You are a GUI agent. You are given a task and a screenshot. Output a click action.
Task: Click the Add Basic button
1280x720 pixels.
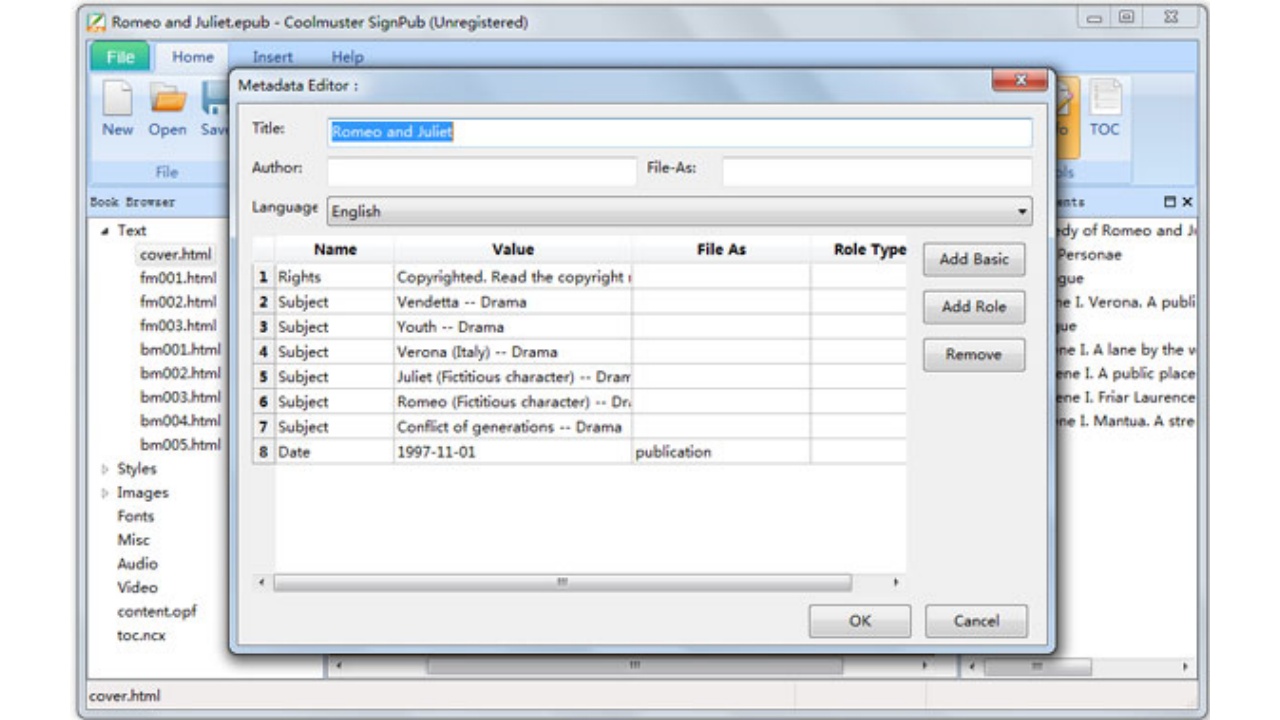click(973, 259)
